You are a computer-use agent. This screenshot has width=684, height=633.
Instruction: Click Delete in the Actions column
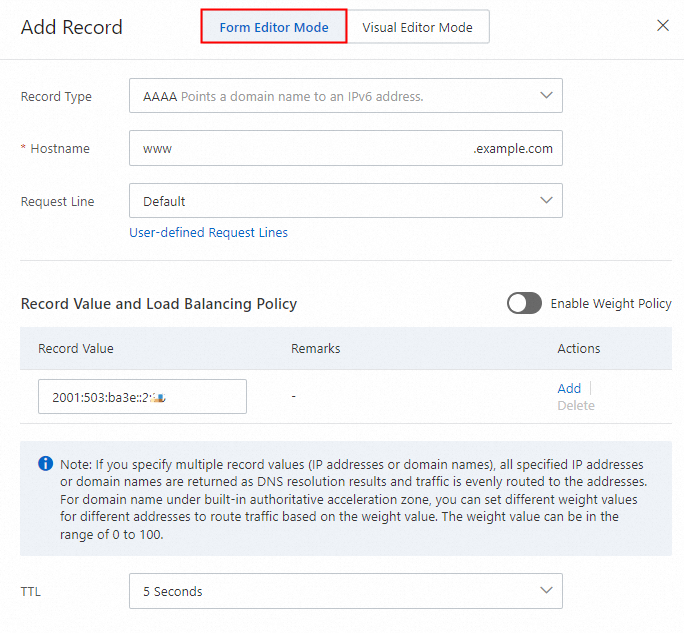point(575,406)
